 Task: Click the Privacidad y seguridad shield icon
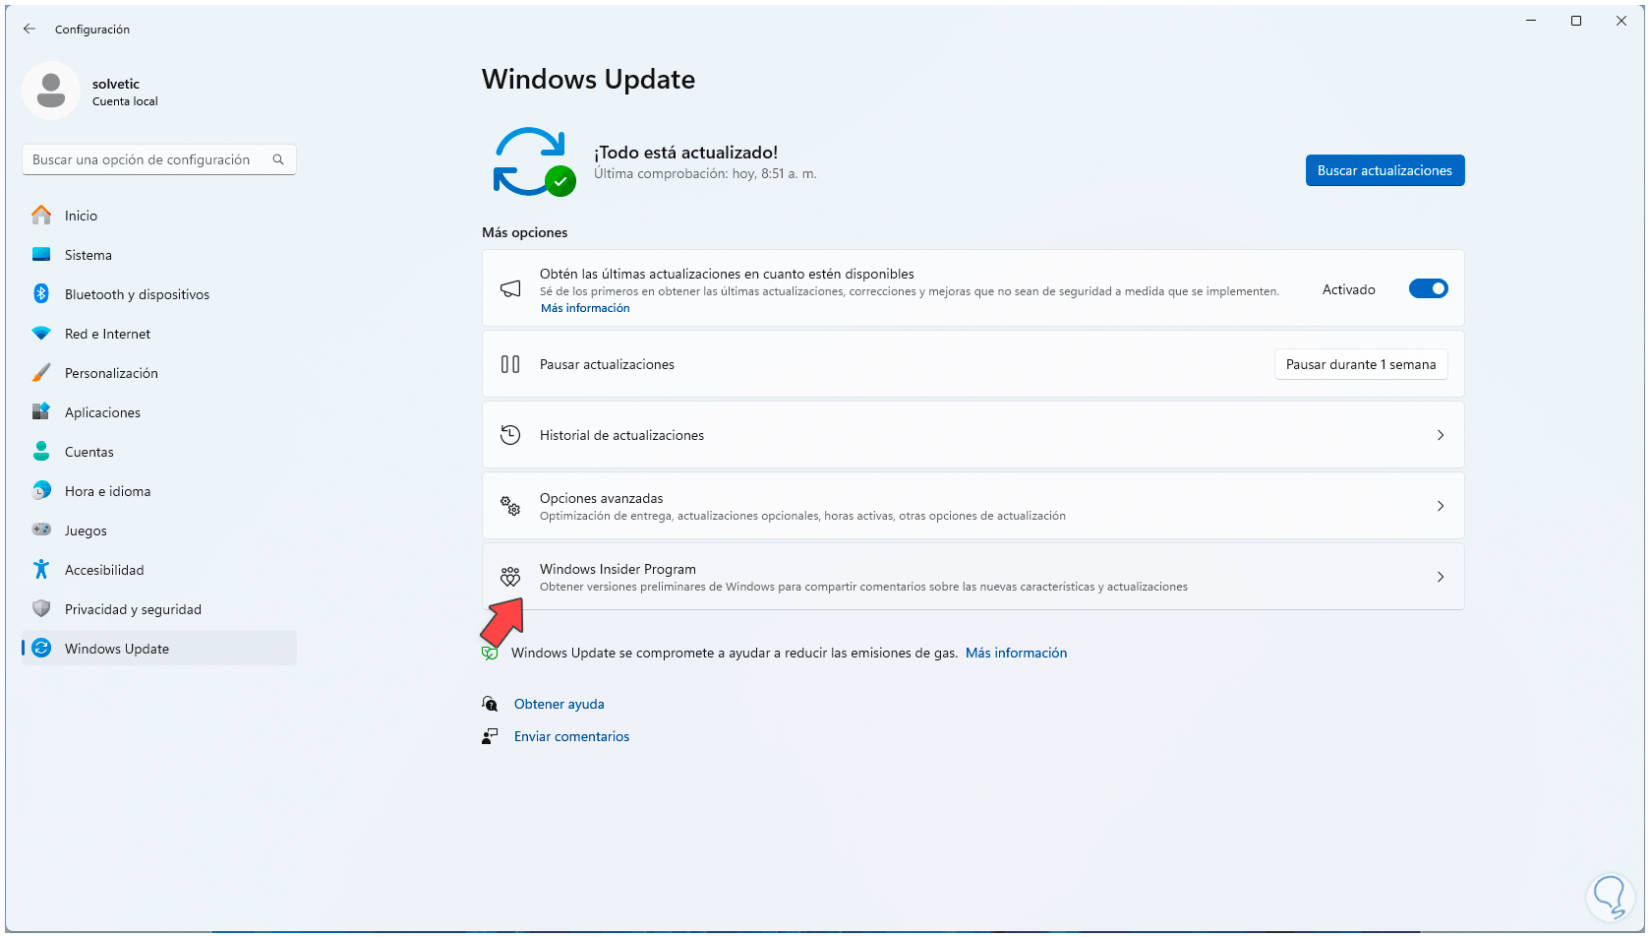[x=41, y=609]
